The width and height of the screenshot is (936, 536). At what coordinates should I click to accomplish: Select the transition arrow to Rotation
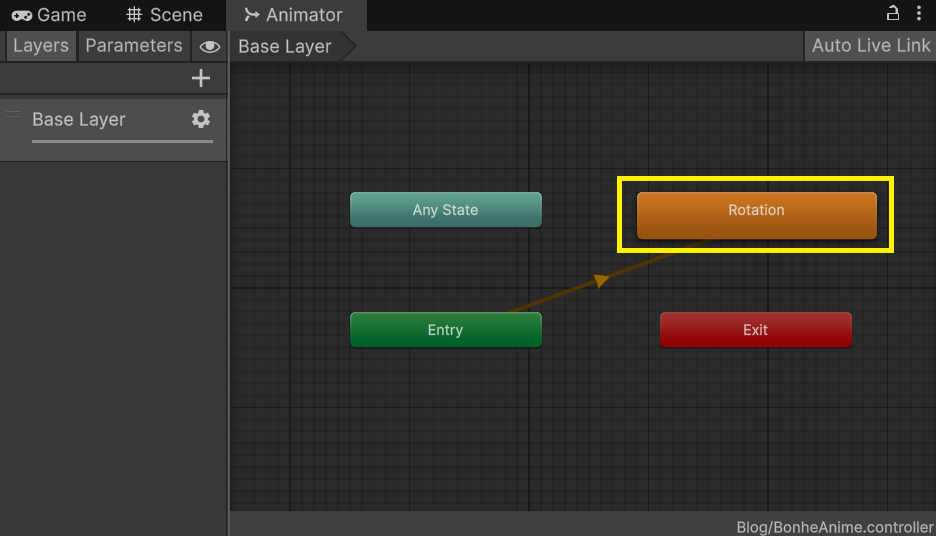click(601, 281)
